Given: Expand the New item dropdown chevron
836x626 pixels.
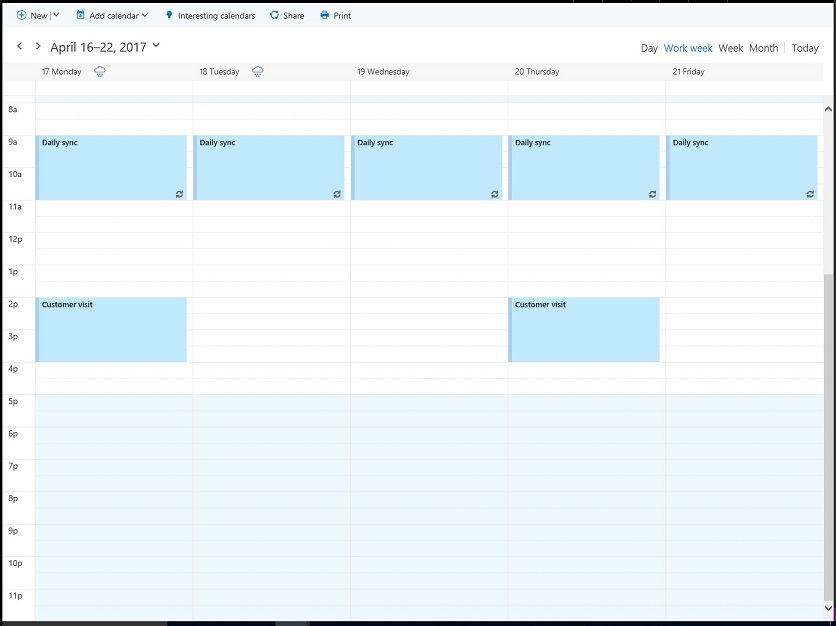Looking at the screenshot, I should pyautogui.click(x=57, y=15).
